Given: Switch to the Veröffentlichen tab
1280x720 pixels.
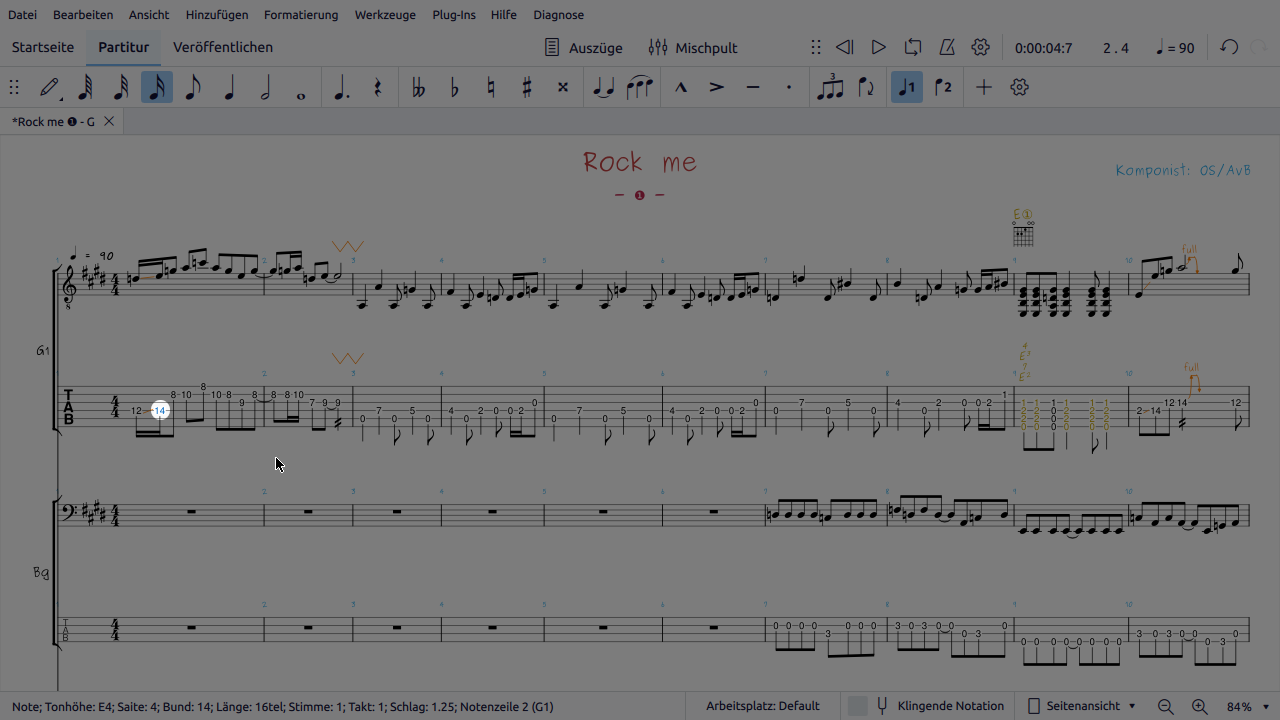Looking at the screenshot, I should click(x=223, y=47).
